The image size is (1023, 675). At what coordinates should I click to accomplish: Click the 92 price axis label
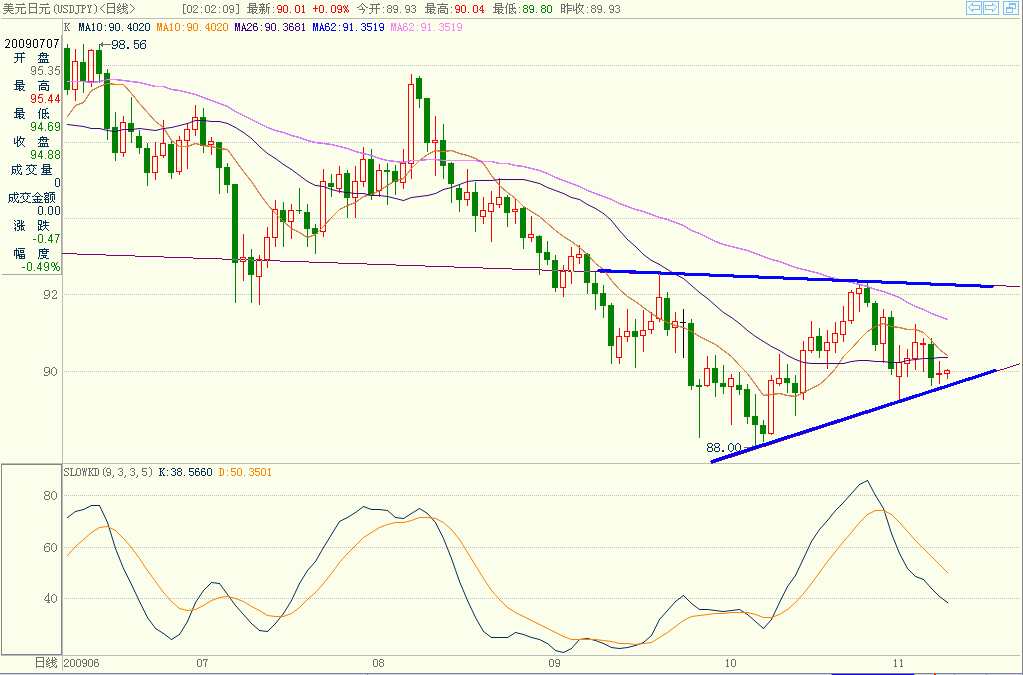(x=50, y=295)
